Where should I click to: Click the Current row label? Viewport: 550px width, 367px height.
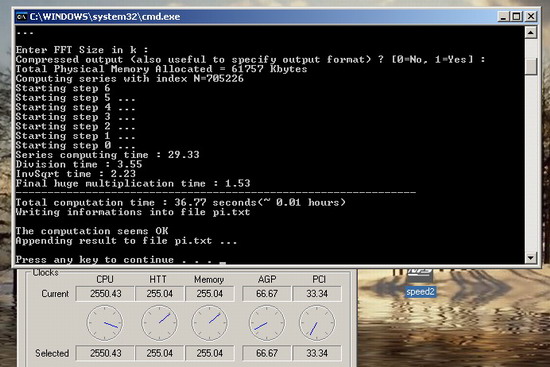point(55,294)
